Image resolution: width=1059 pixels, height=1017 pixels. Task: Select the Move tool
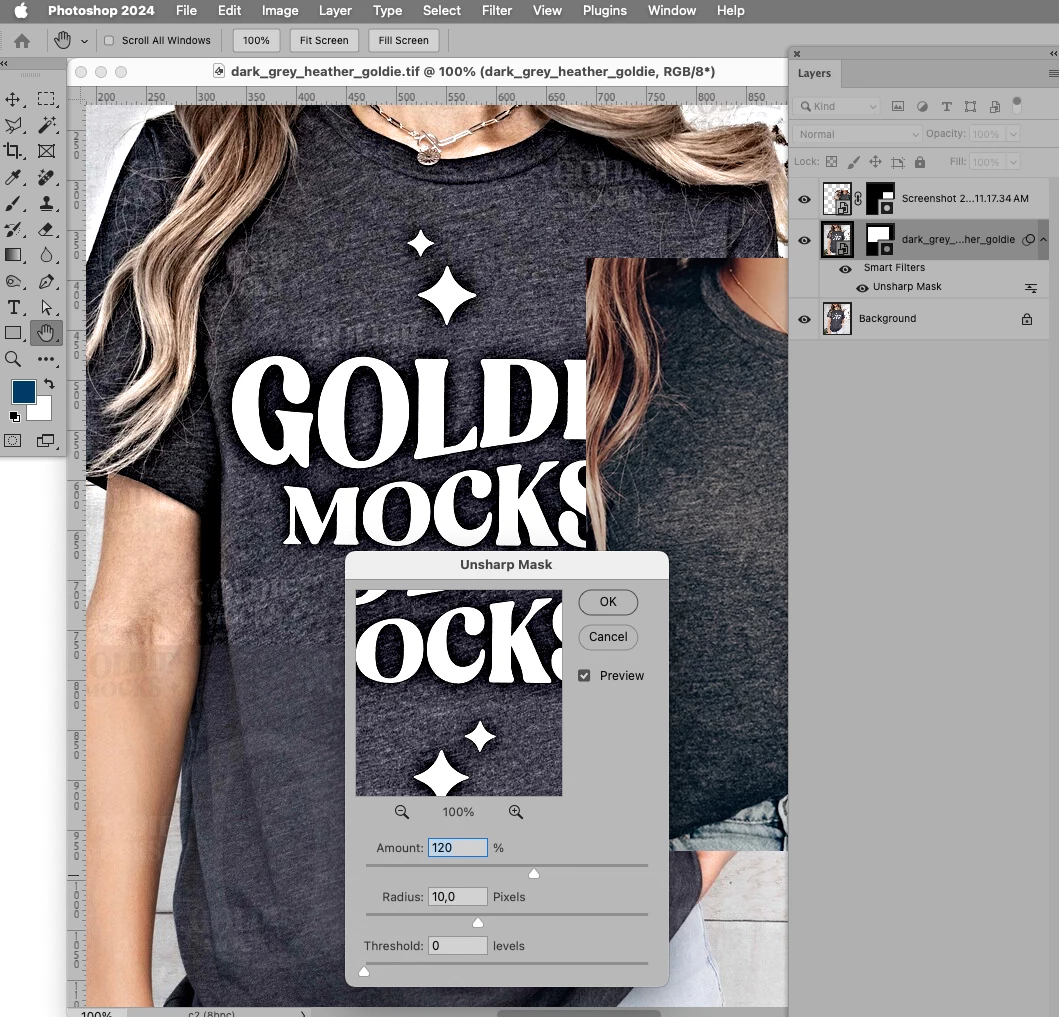coord(13,99)
